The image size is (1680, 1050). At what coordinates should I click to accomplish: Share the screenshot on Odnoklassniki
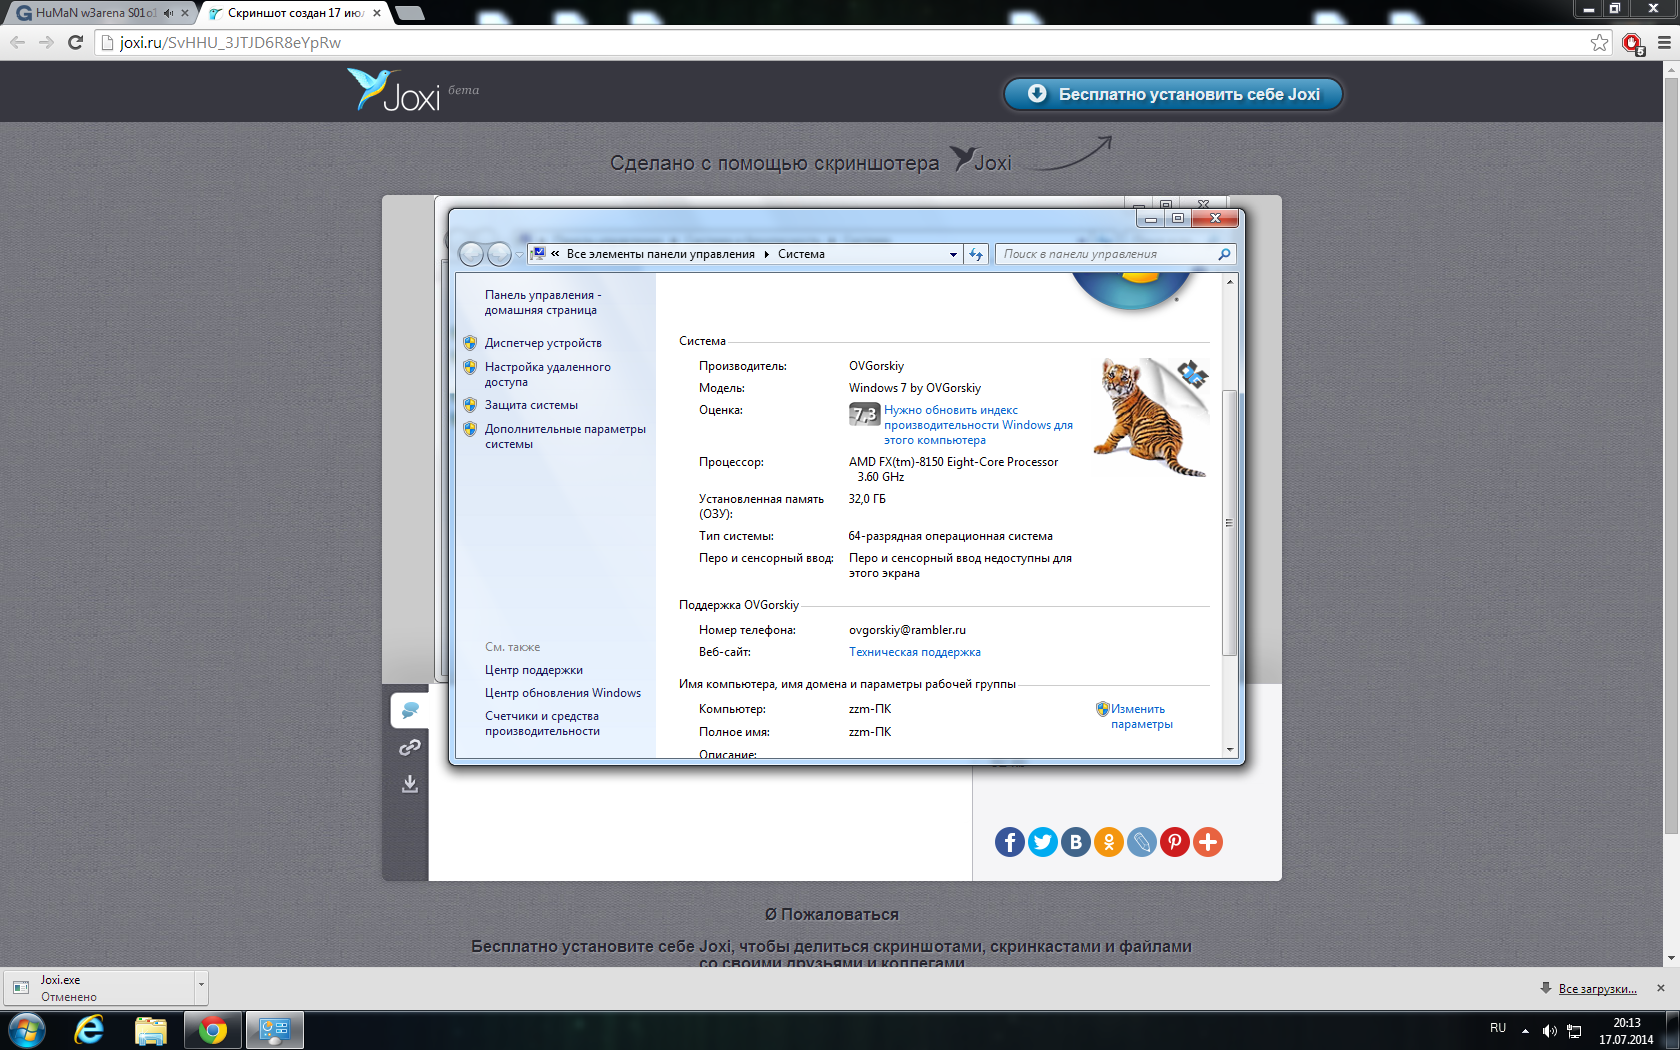tap(1109, 842)
